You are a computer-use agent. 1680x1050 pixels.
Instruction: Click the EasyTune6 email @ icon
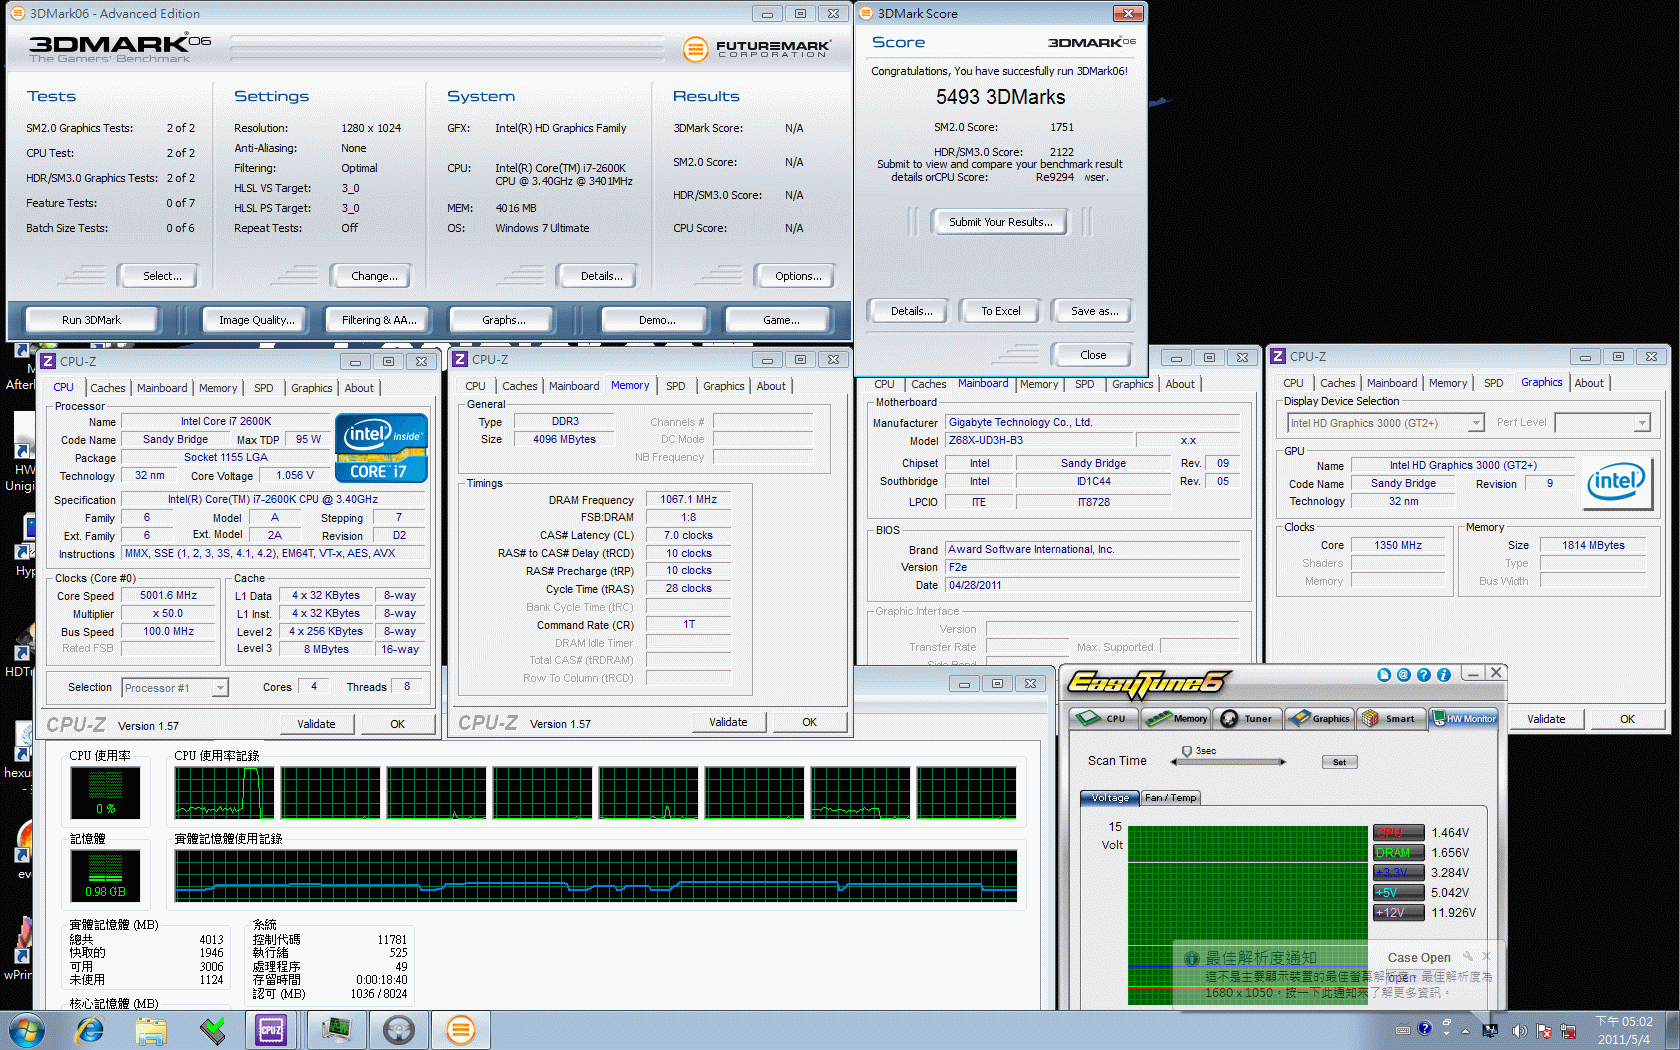click(x=1404, y=675)
